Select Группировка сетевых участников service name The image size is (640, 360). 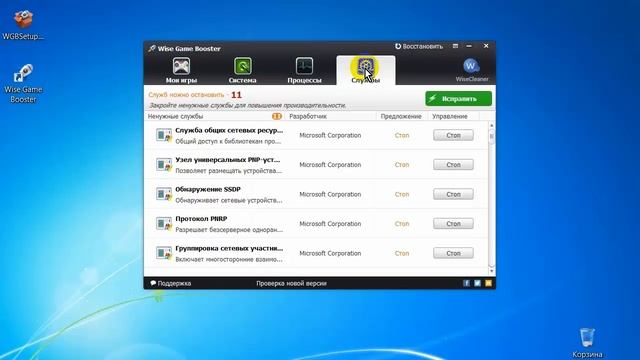[229, 248]
